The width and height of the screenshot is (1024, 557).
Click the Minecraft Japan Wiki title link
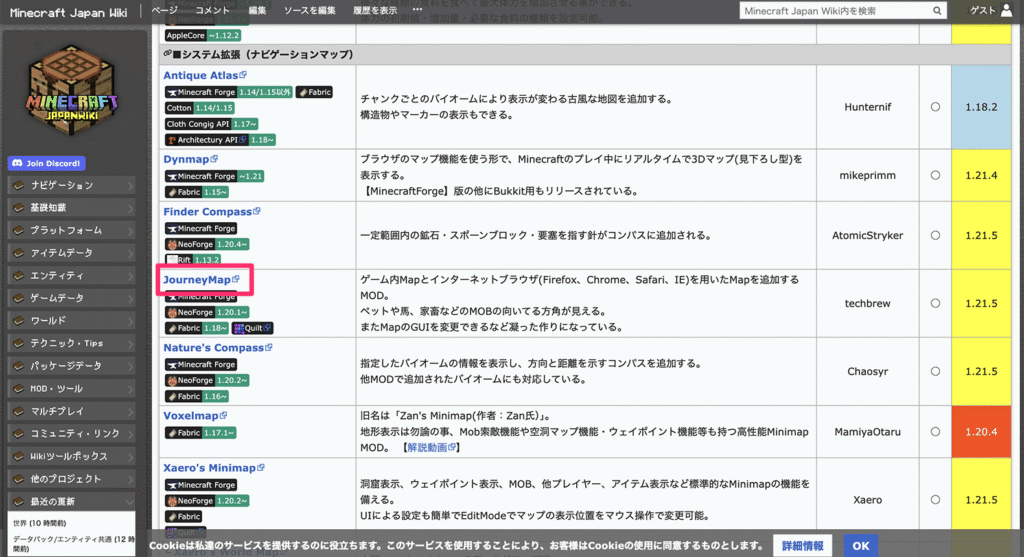pos(69,12)
